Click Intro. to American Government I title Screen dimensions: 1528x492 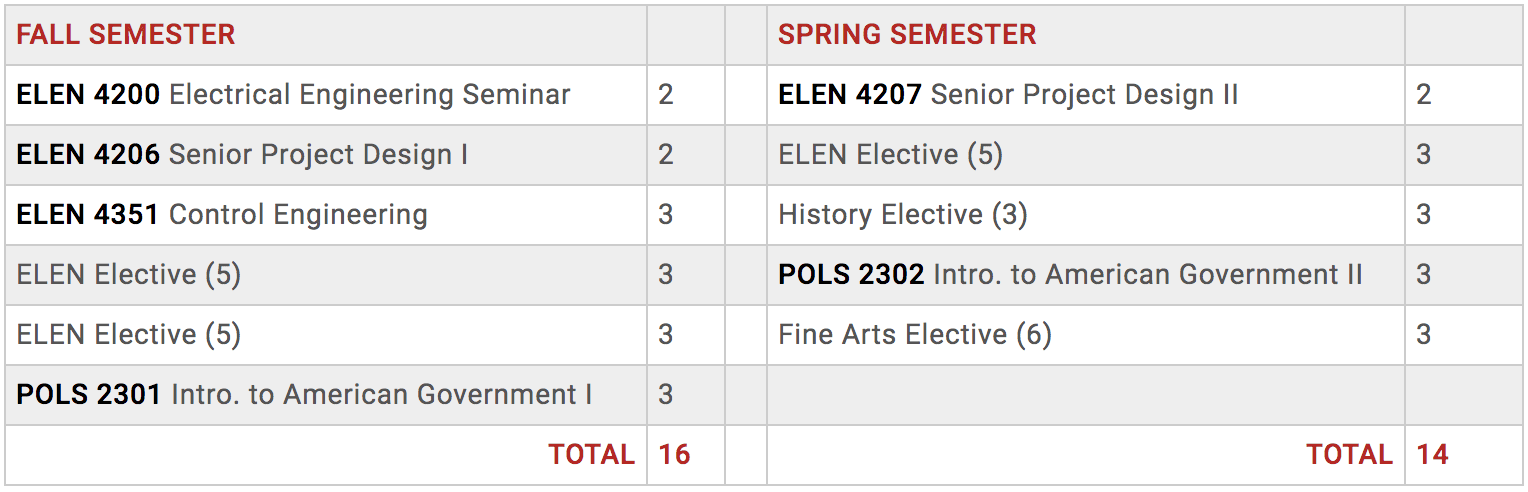click(x=381, y=395)
